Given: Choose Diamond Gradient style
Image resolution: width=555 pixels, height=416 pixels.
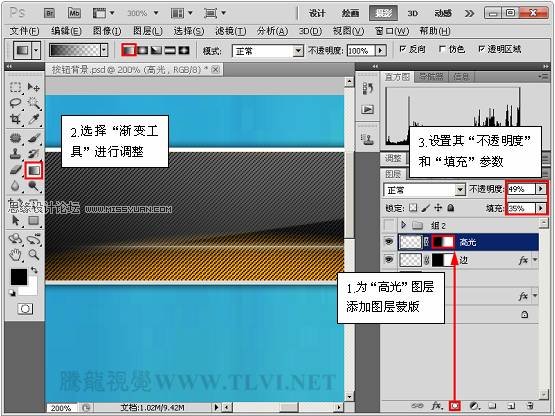Looking at the screenshot, I should [184, 50].
